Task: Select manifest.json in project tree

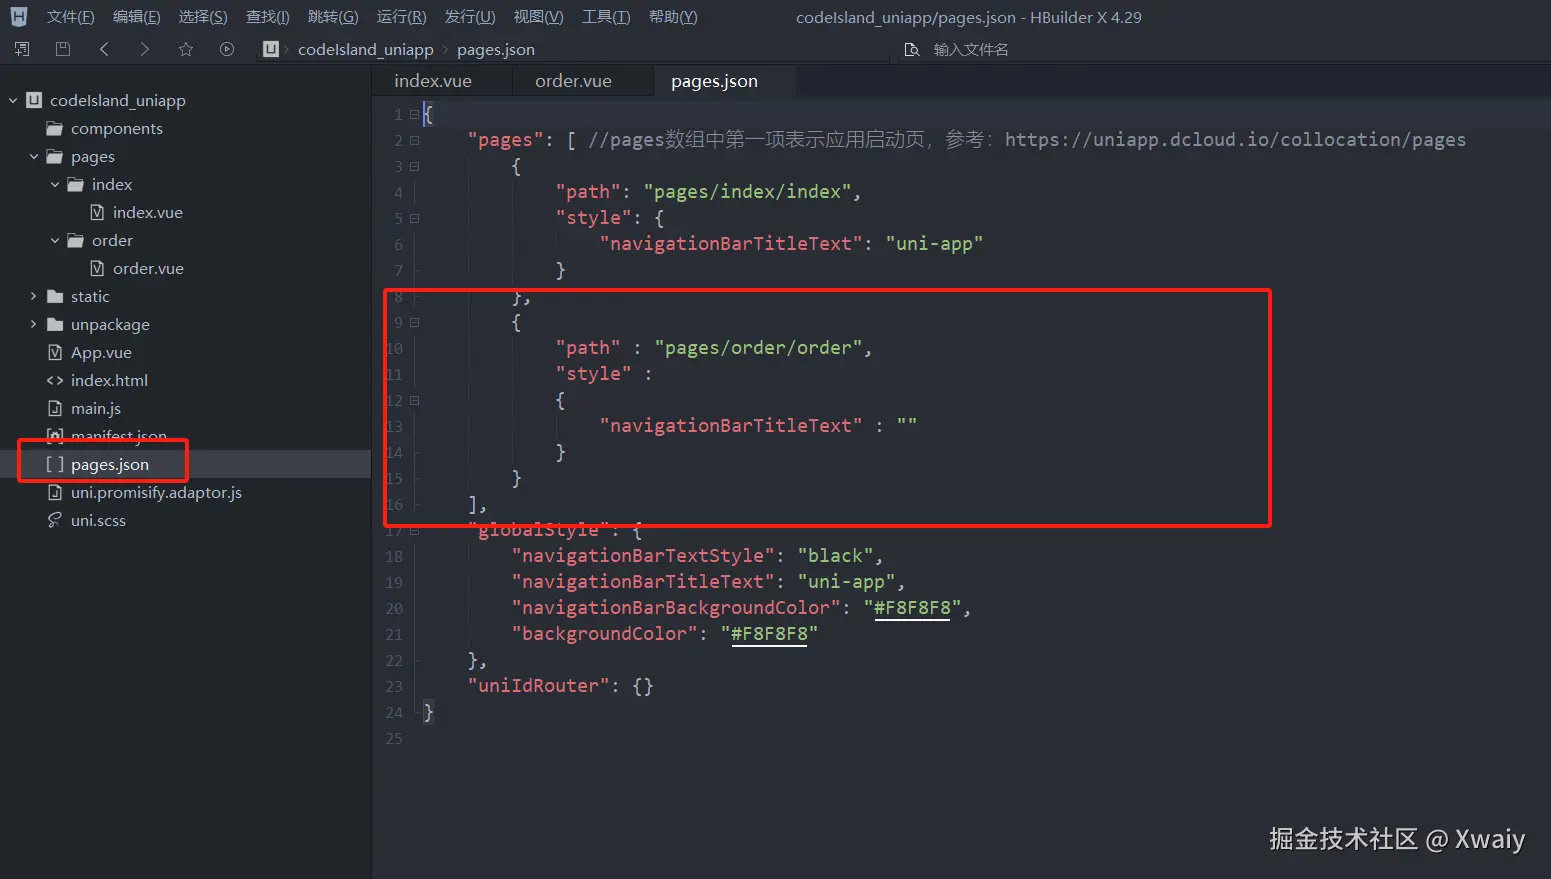Action: tap(120, 436)
